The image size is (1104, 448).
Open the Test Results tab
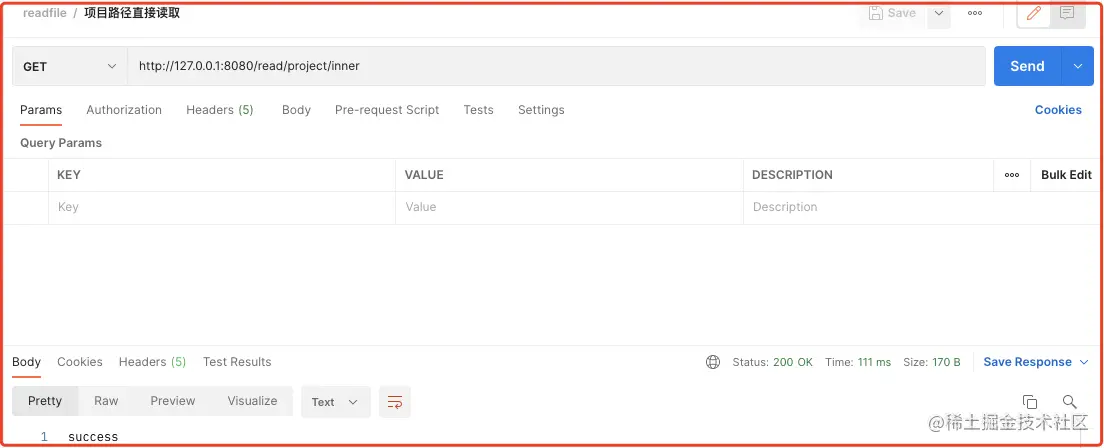pos(237,362)
